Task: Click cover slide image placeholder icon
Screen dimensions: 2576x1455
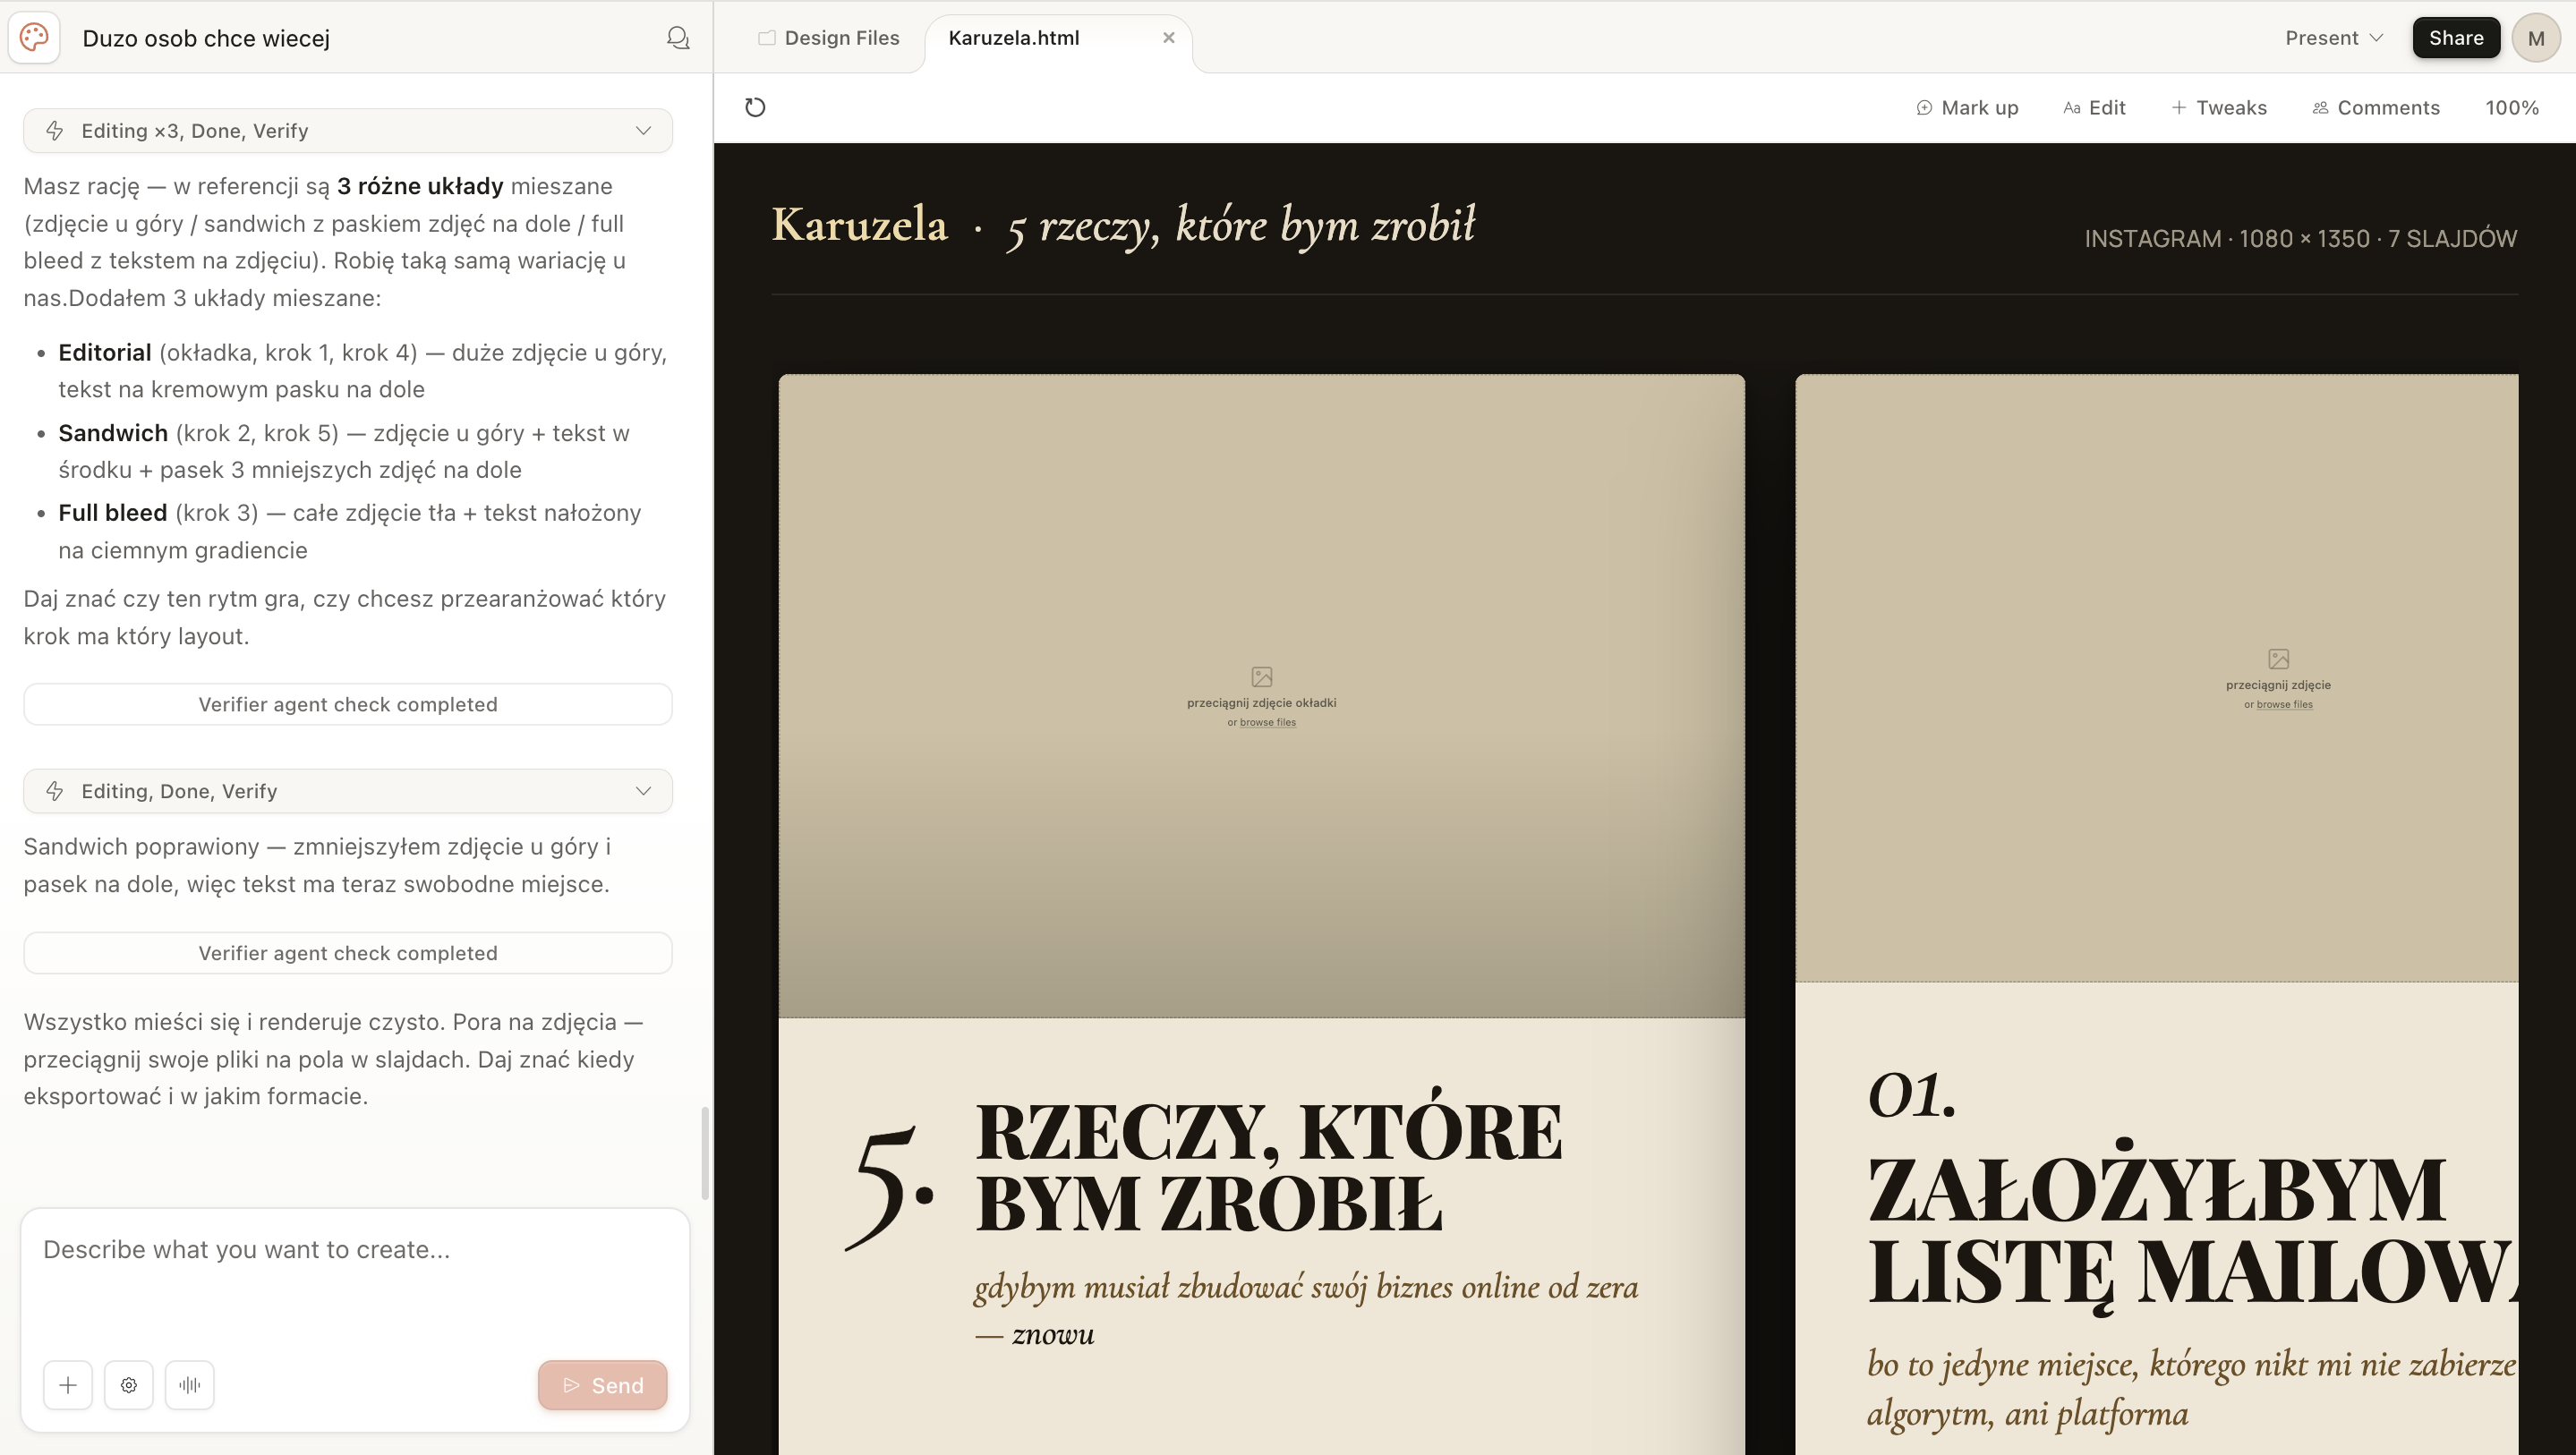Action: pos(1262,677)
